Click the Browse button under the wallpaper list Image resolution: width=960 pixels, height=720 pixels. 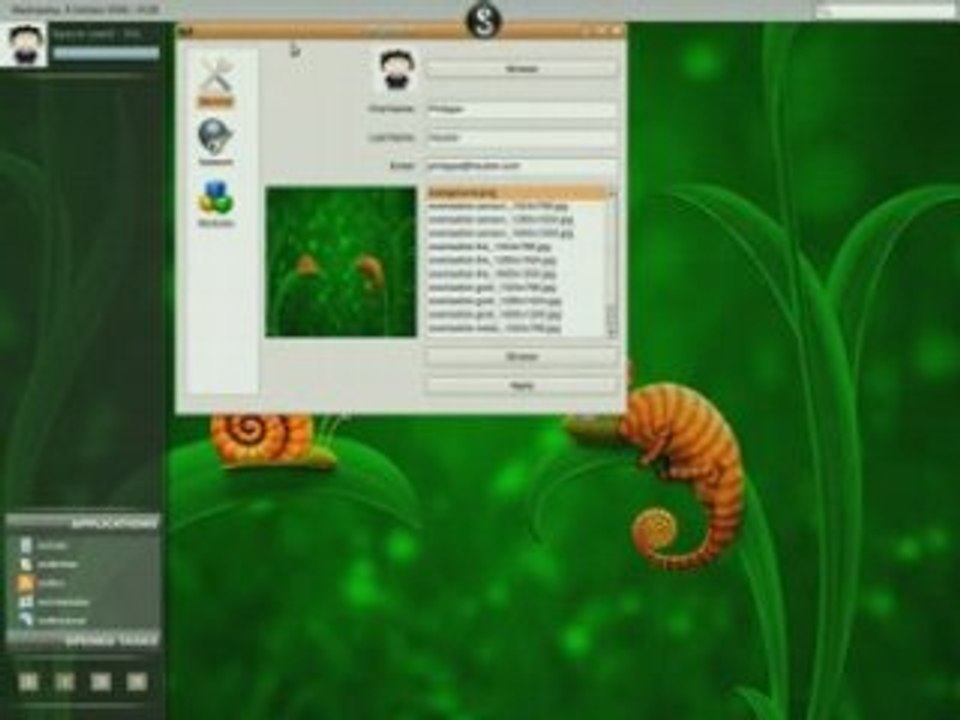[522, 356]
